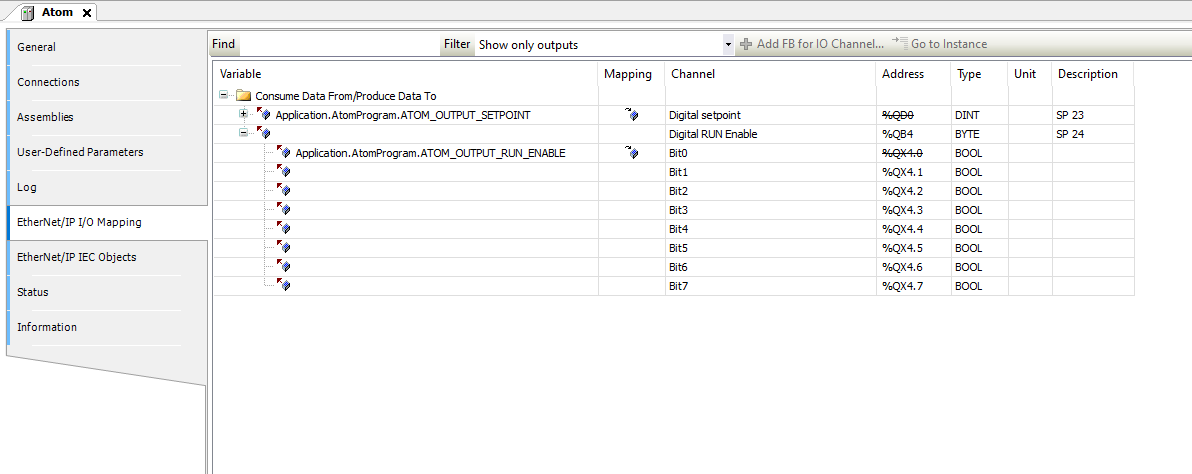Click the output icon in Bit2 row
The height and width of the screenshot is (474, 1192).
pos(283,191)
